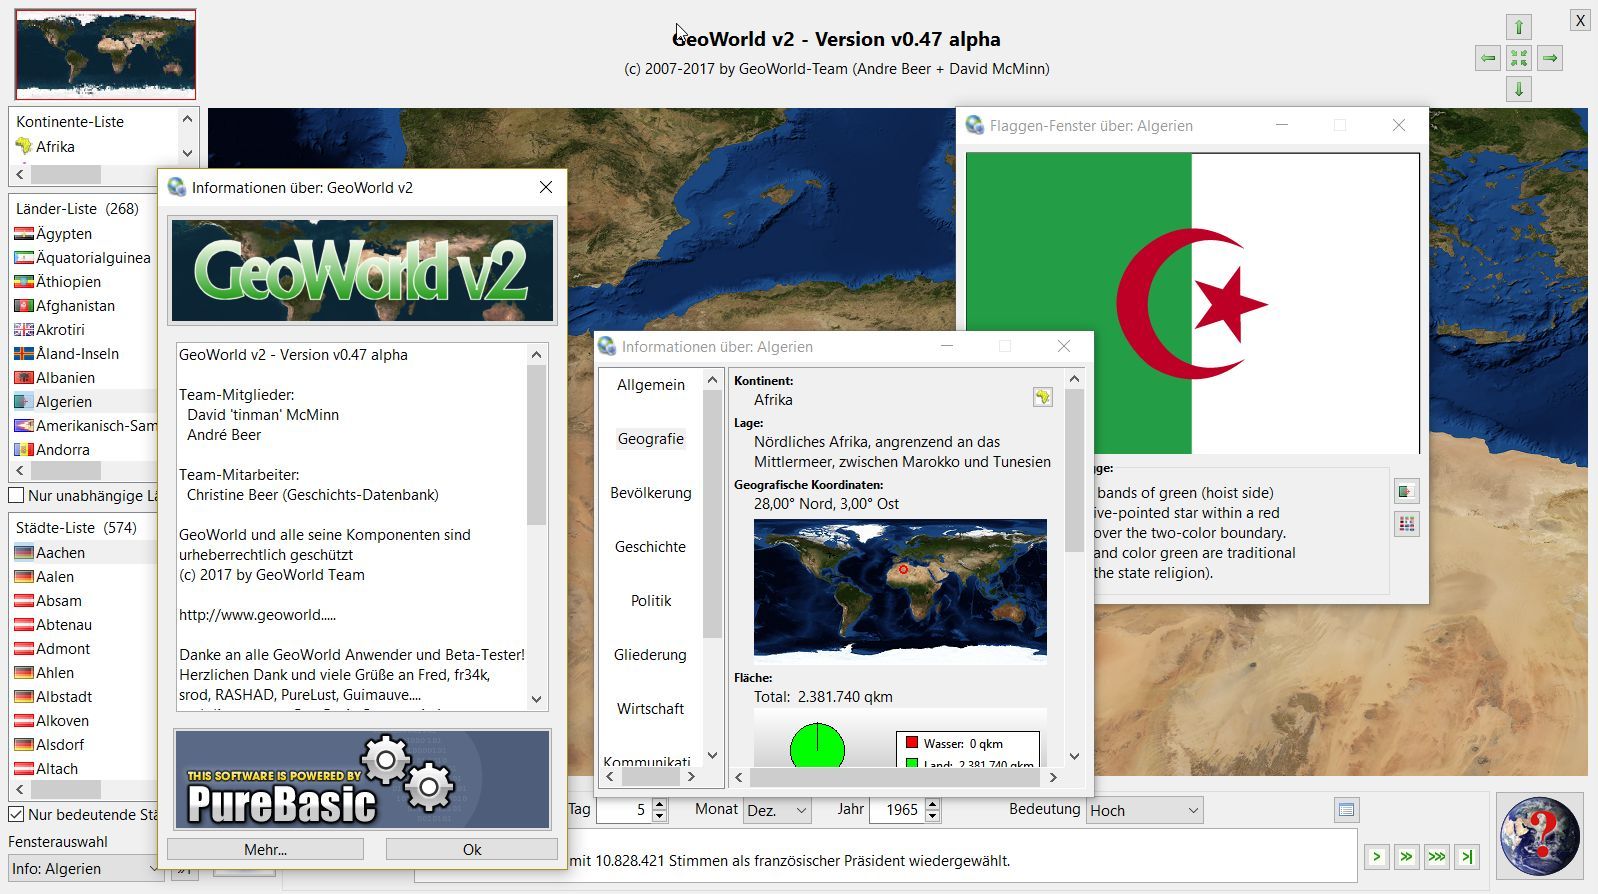Jump to the last history entry button
1598x894 pixels.
(x=1467, y=856)
